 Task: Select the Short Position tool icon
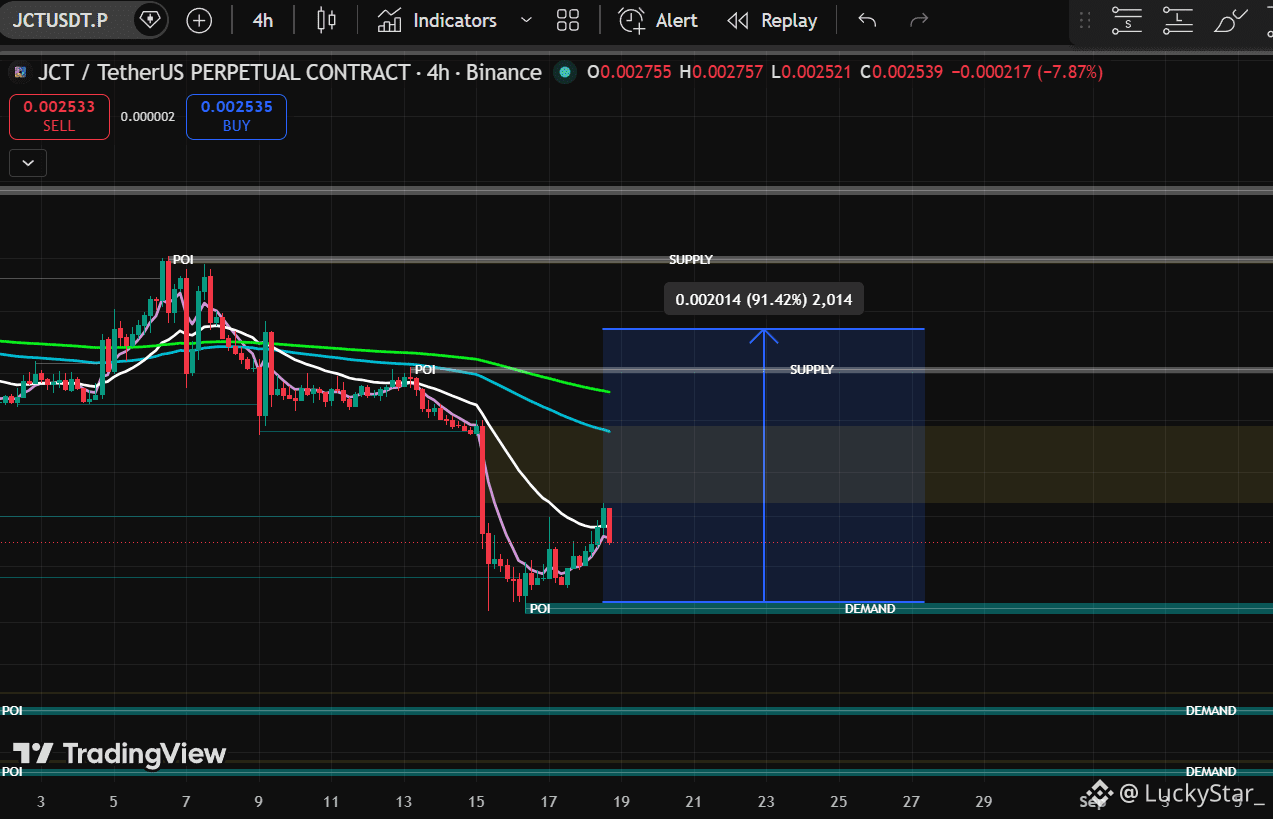coord(1128,20)
